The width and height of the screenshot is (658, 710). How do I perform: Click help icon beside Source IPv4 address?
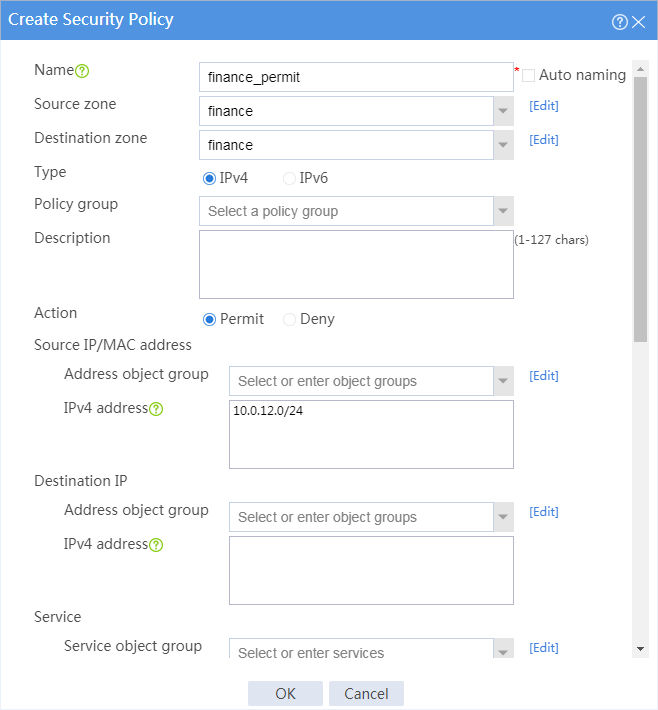pos(156,409)
